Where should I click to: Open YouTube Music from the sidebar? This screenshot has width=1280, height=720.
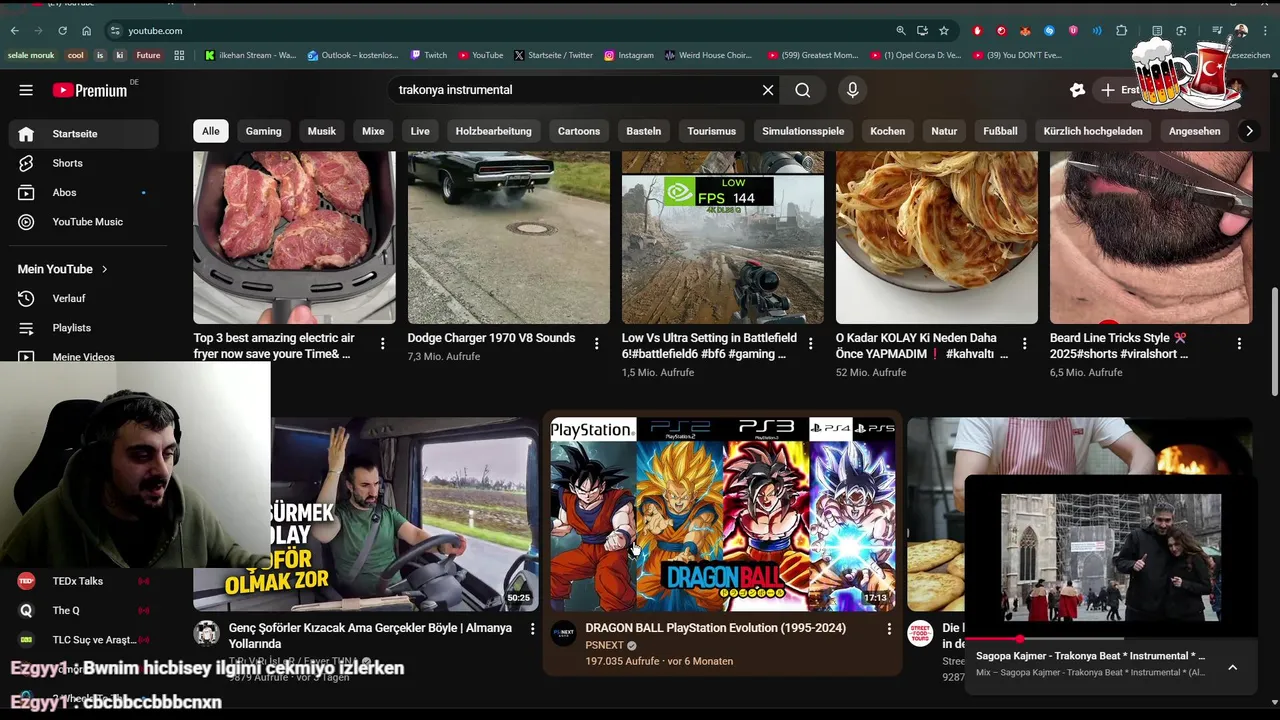[x=84, y=222]
